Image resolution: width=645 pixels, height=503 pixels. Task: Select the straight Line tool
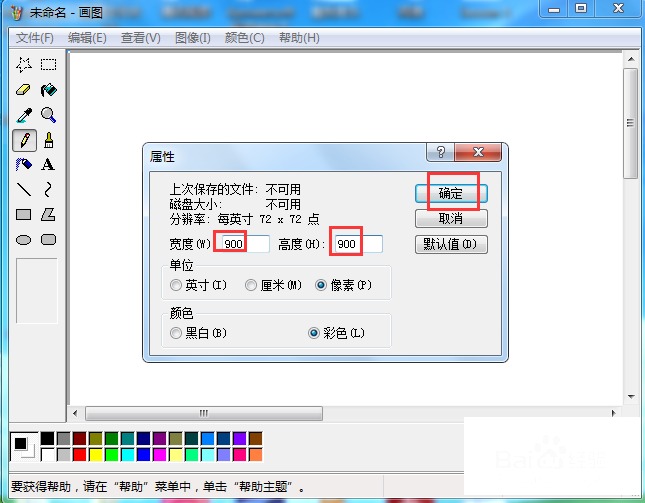(x=24, y=190)
